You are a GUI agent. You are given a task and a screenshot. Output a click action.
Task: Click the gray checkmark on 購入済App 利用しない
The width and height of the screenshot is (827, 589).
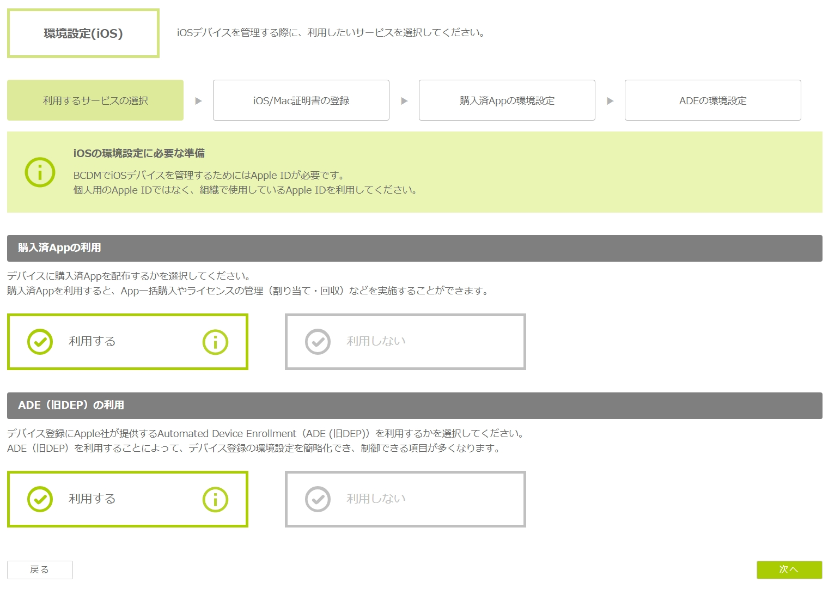pyautogui.click(x=317, y=342)
